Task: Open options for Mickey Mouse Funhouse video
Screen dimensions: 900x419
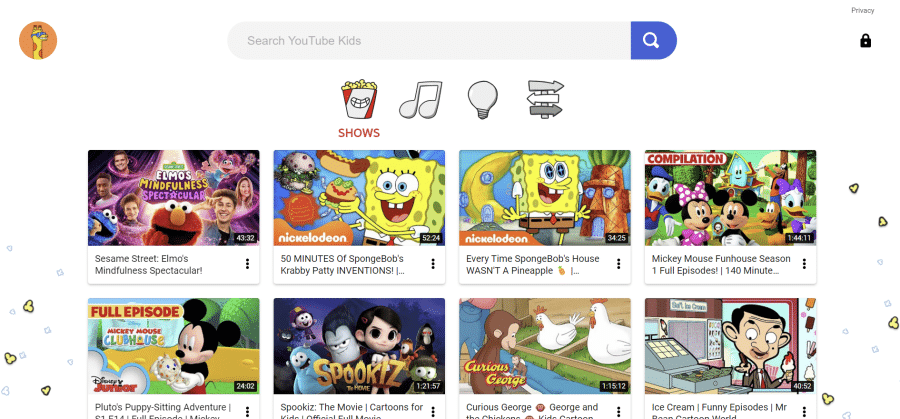Action: tap(804, 264)
